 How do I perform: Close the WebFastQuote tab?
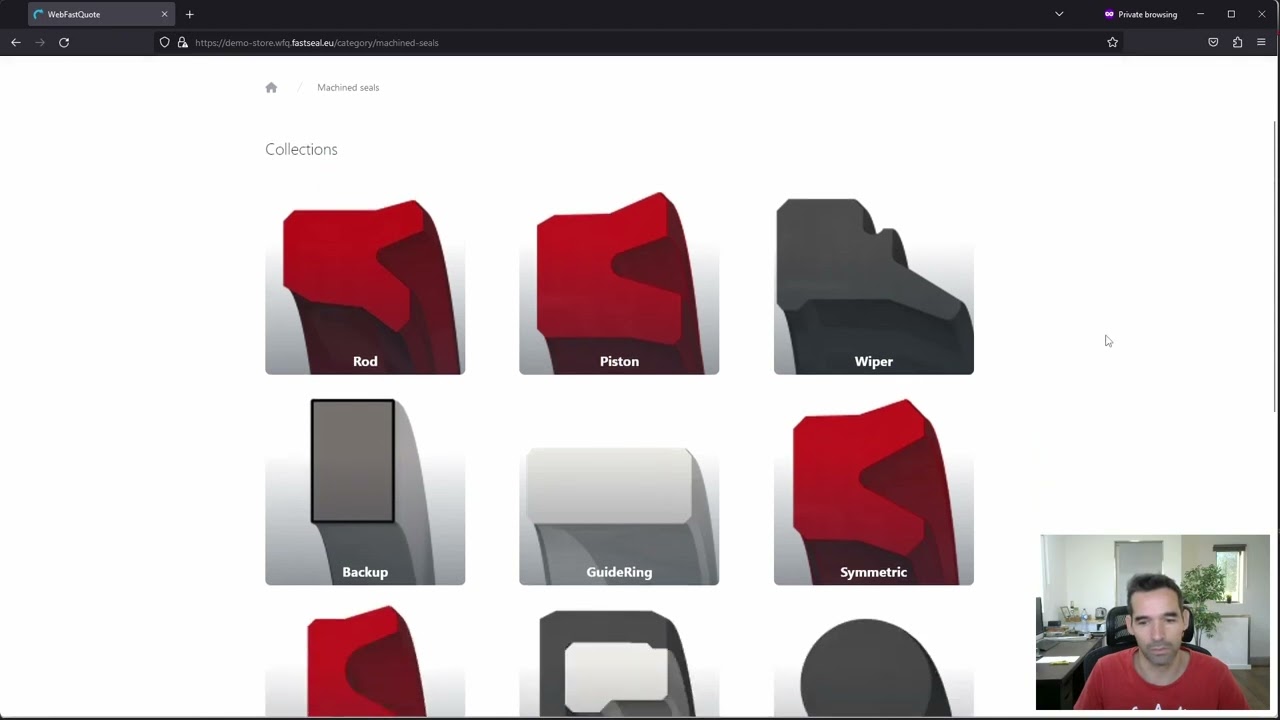164,14
